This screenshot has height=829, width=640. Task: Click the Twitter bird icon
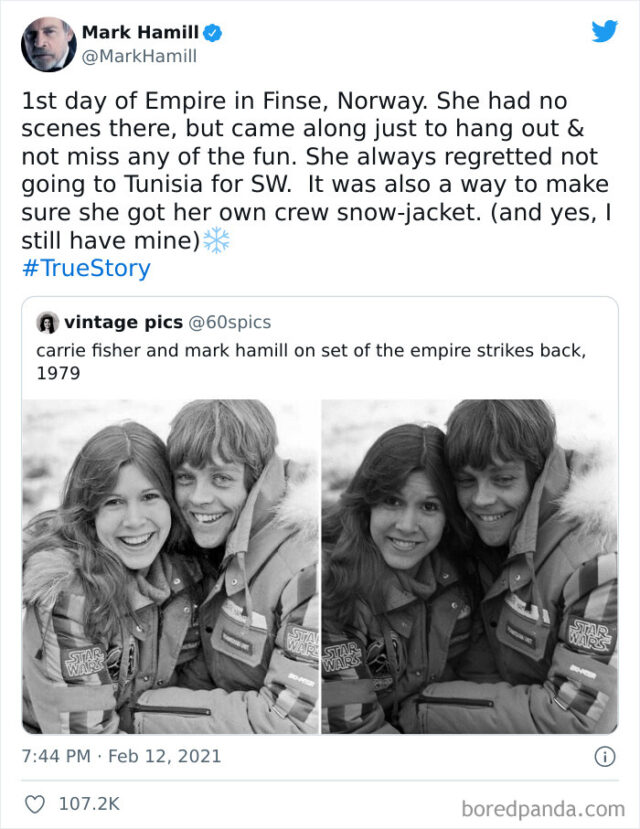pos(607,32)
